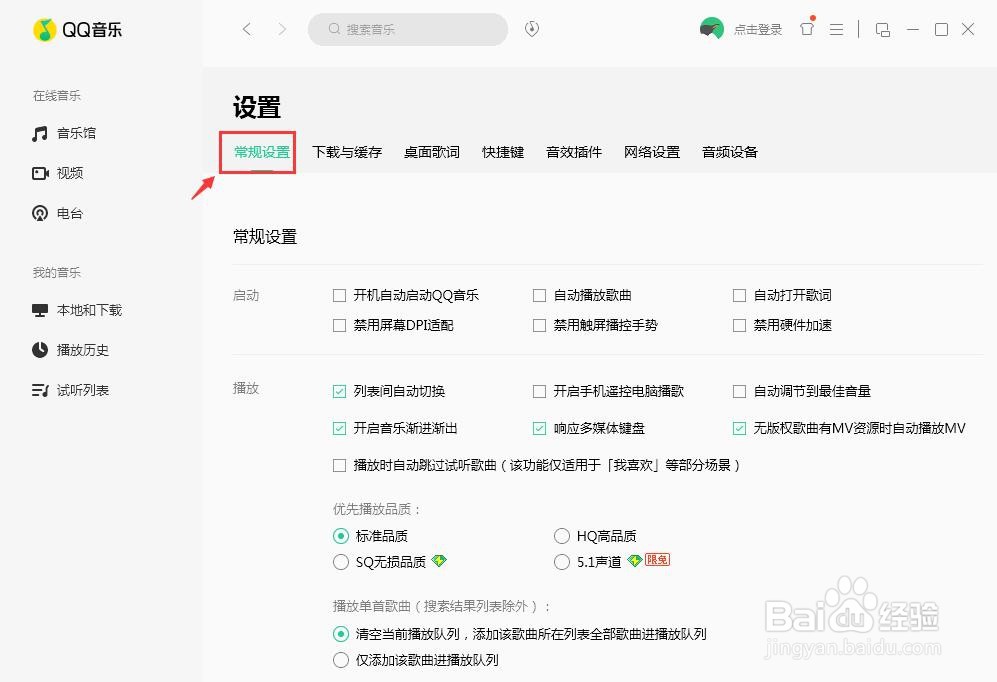Click the 搜索音乐 search input field
This screenshot has width=997, height=682.
408,29
